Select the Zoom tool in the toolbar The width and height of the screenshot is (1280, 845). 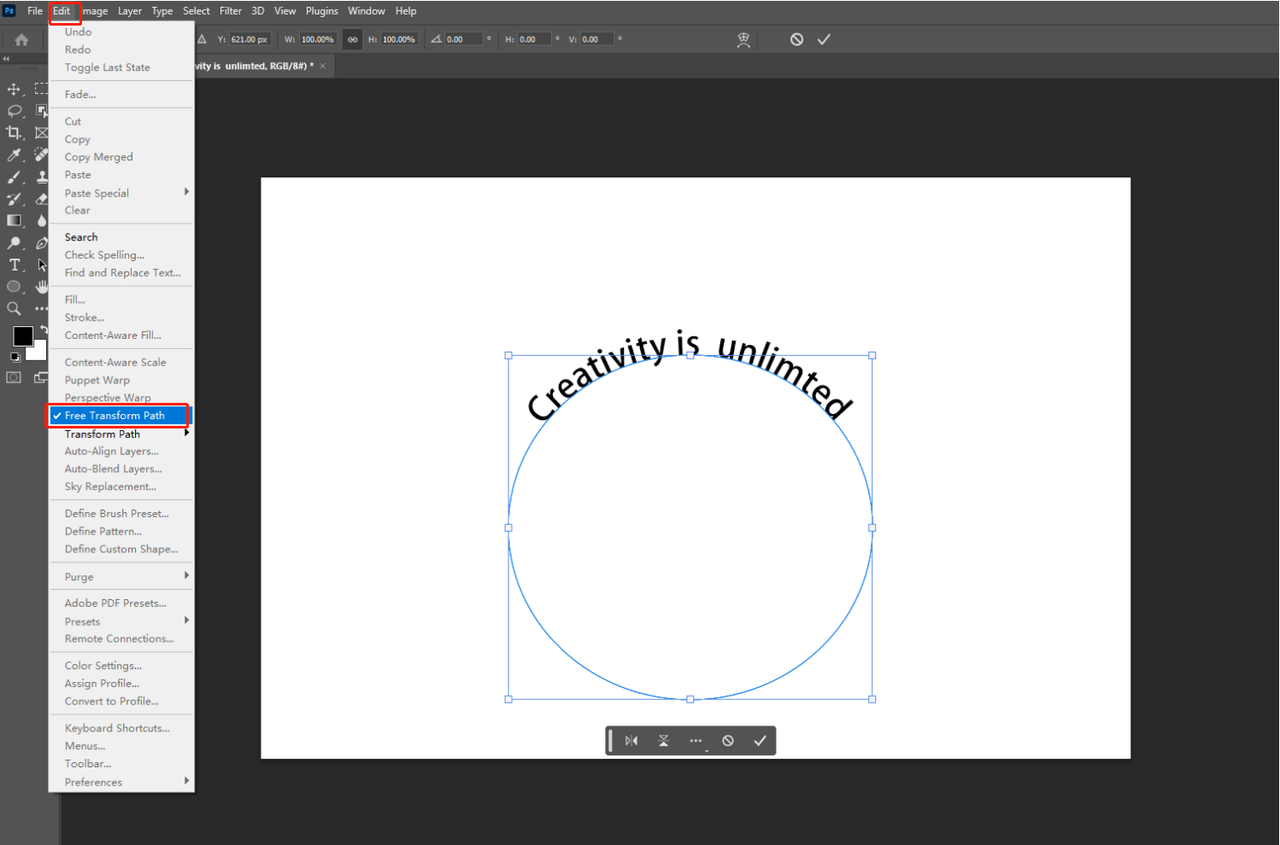pyautogui.click(x=14, y=309)
